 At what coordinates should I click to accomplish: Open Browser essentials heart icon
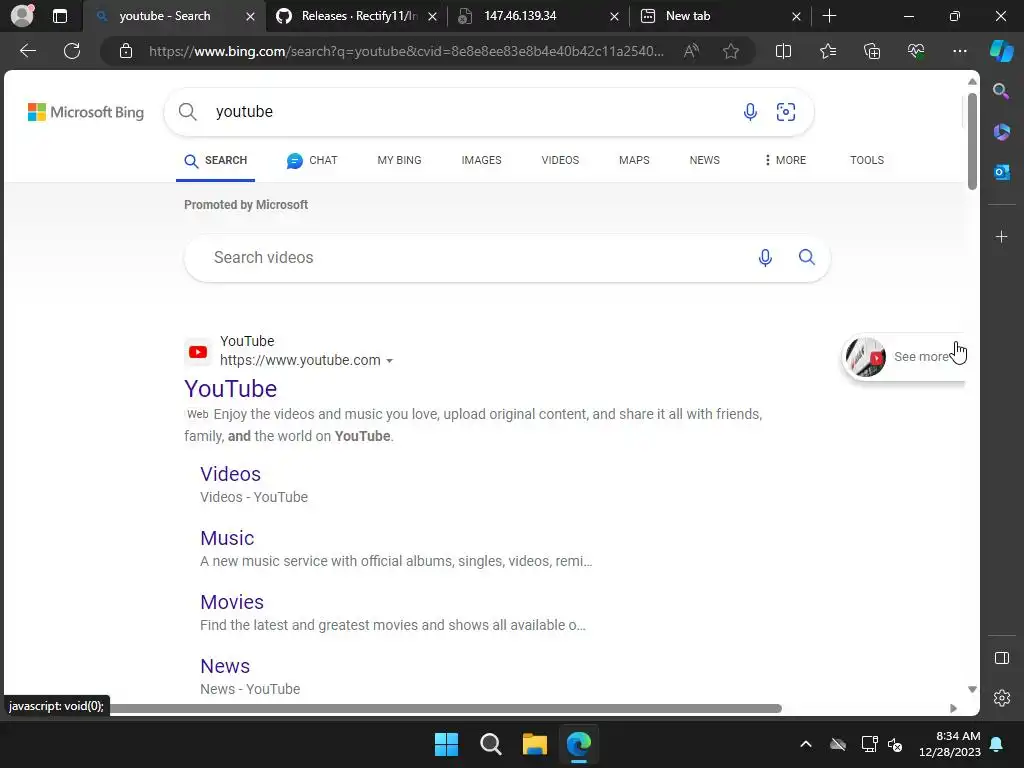tap(916, 51)
